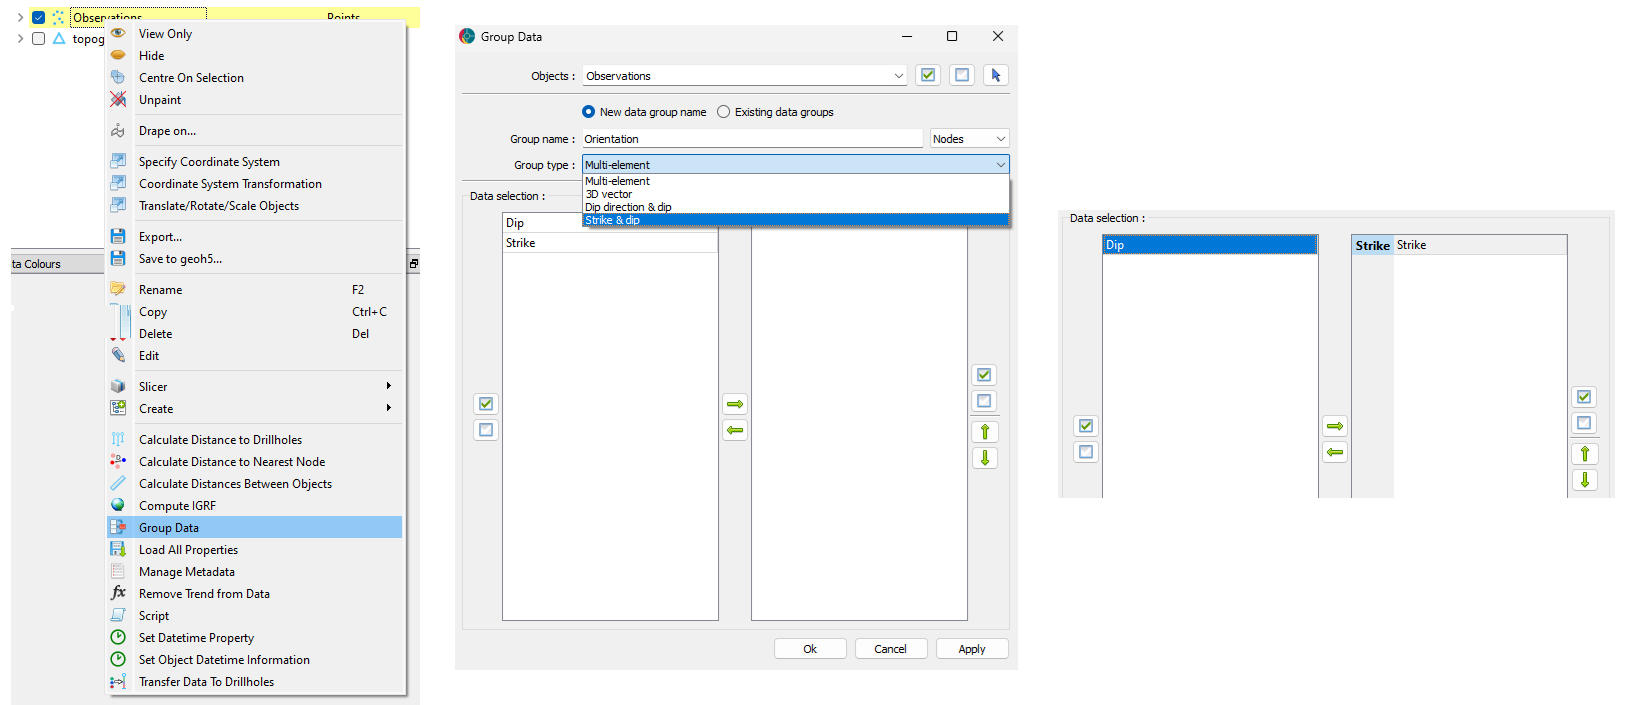Click the deselect-all icon beside Objects dropdown
The height and width of the screenshot is (705, 1625).
pos(962,75)
